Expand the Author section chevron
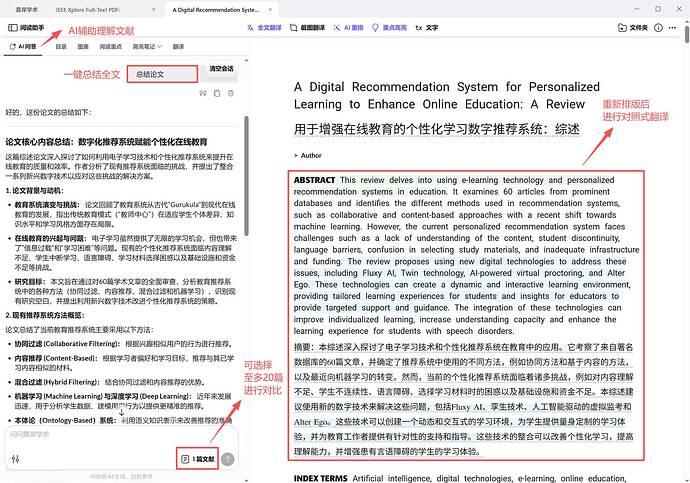The height and width of the screenshot is (483, 690). click(296, 156)
